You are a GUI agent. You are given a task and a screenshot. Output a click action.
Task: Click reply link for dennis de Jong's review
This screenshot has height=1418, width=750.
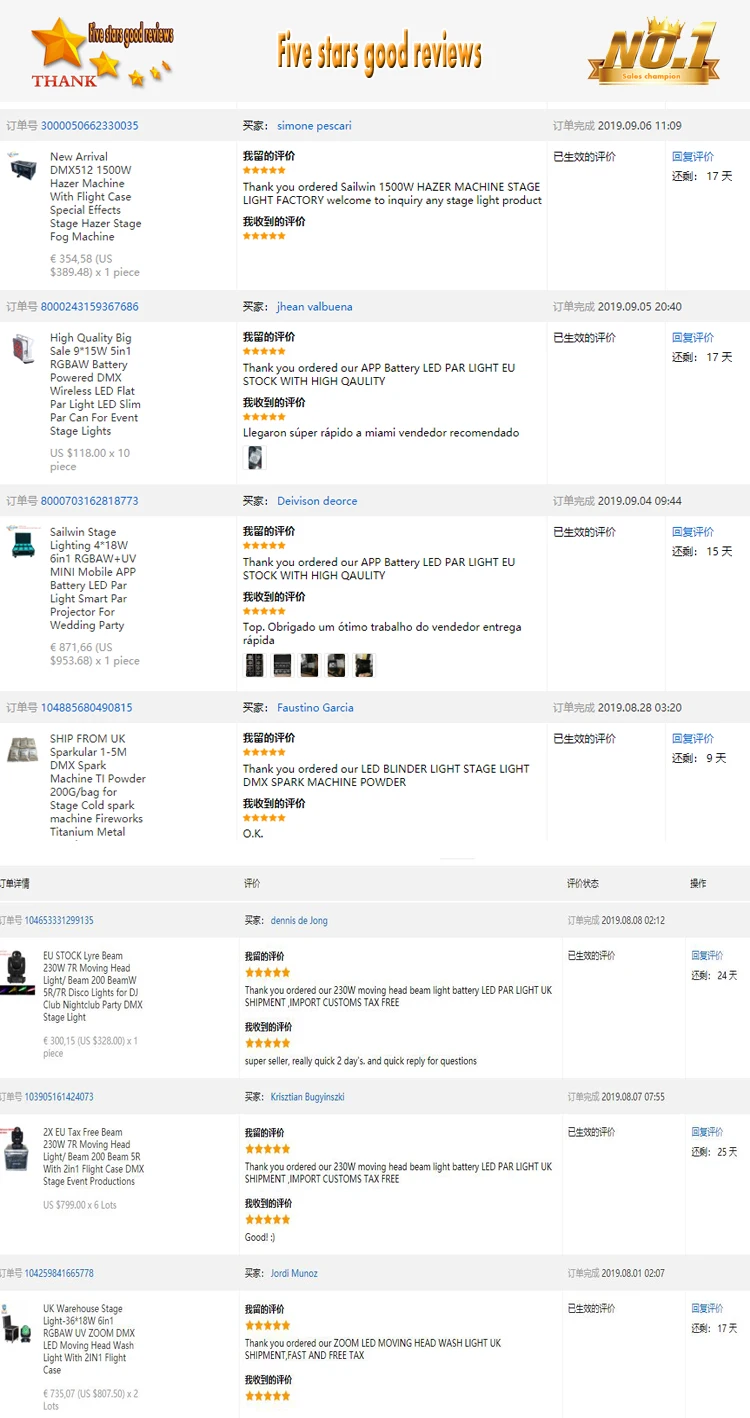pyautogui.click(x=707, y=956)
